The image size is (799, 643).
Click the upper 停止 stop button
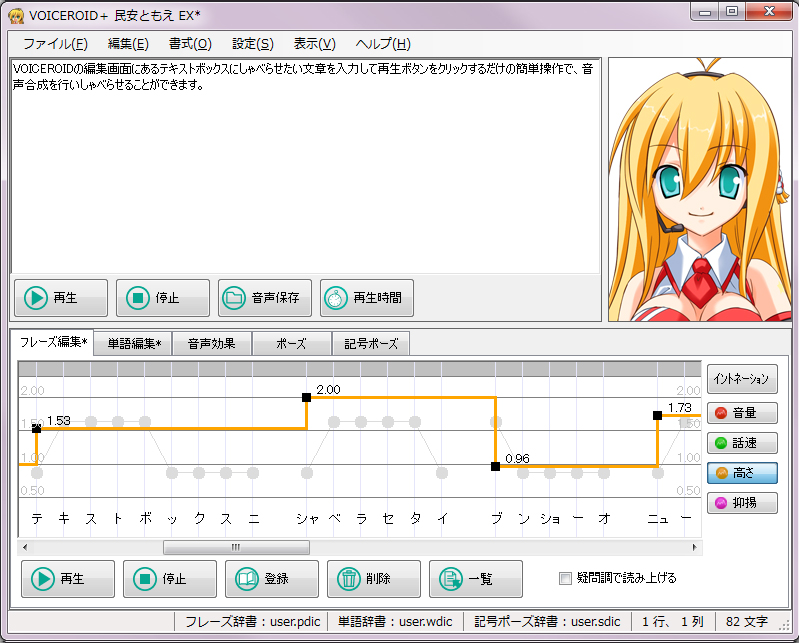pos(163,298)
